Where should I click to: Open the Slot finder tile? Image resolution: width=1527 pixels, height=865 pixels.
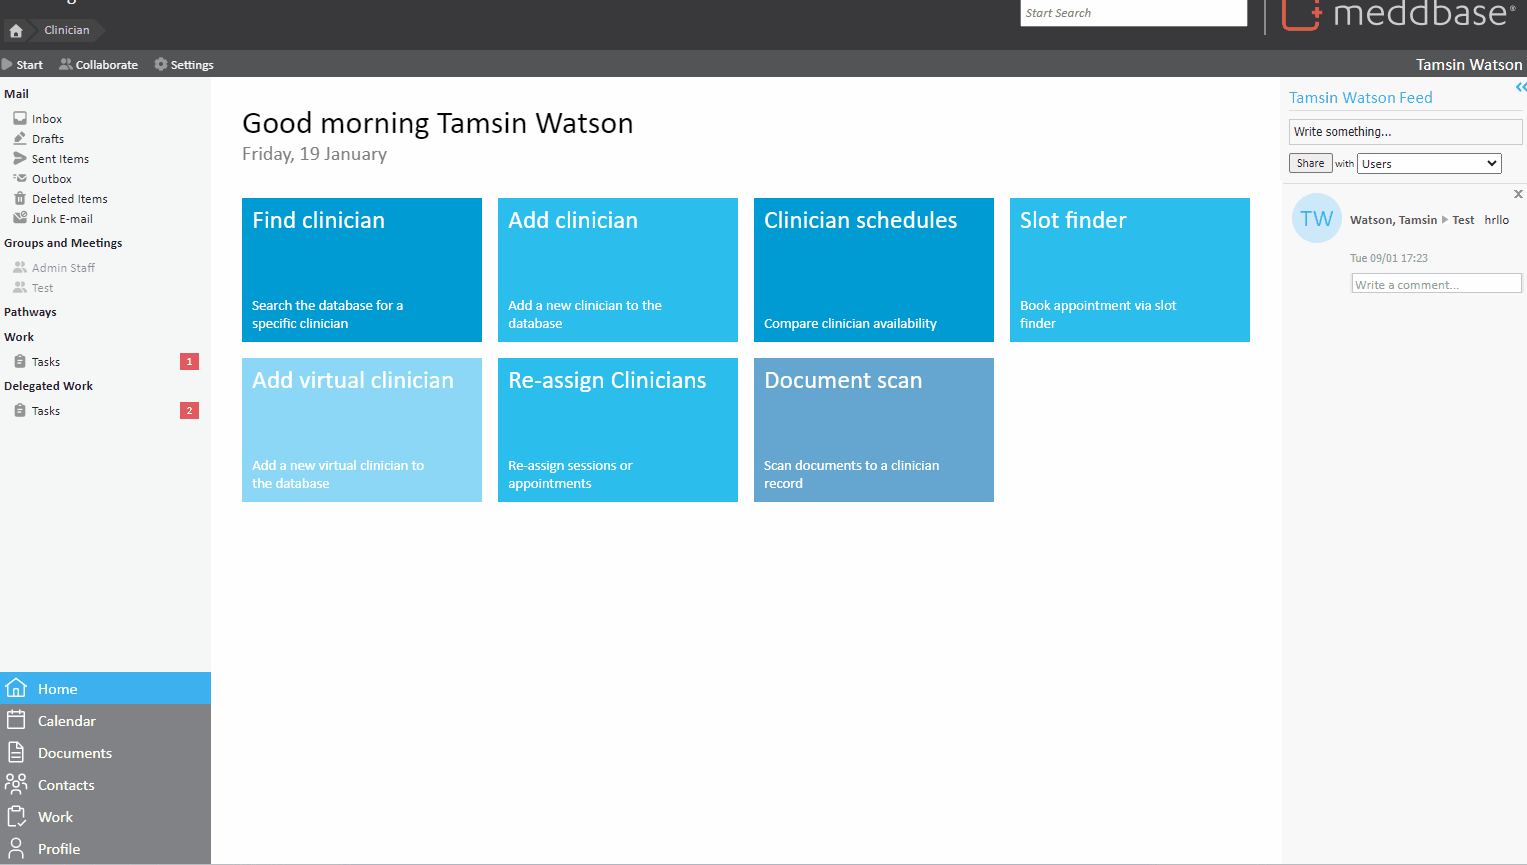tap(1129, 270)
